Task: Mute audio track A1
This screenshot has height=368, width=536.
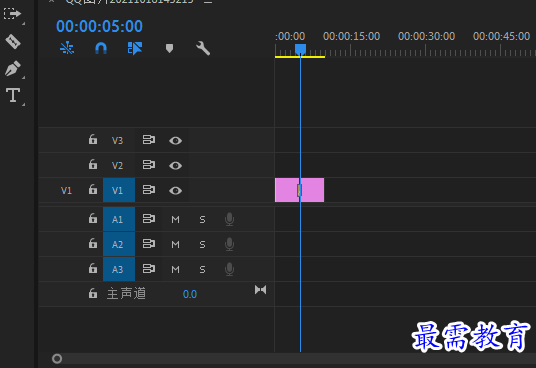Action: coord(175,219)
